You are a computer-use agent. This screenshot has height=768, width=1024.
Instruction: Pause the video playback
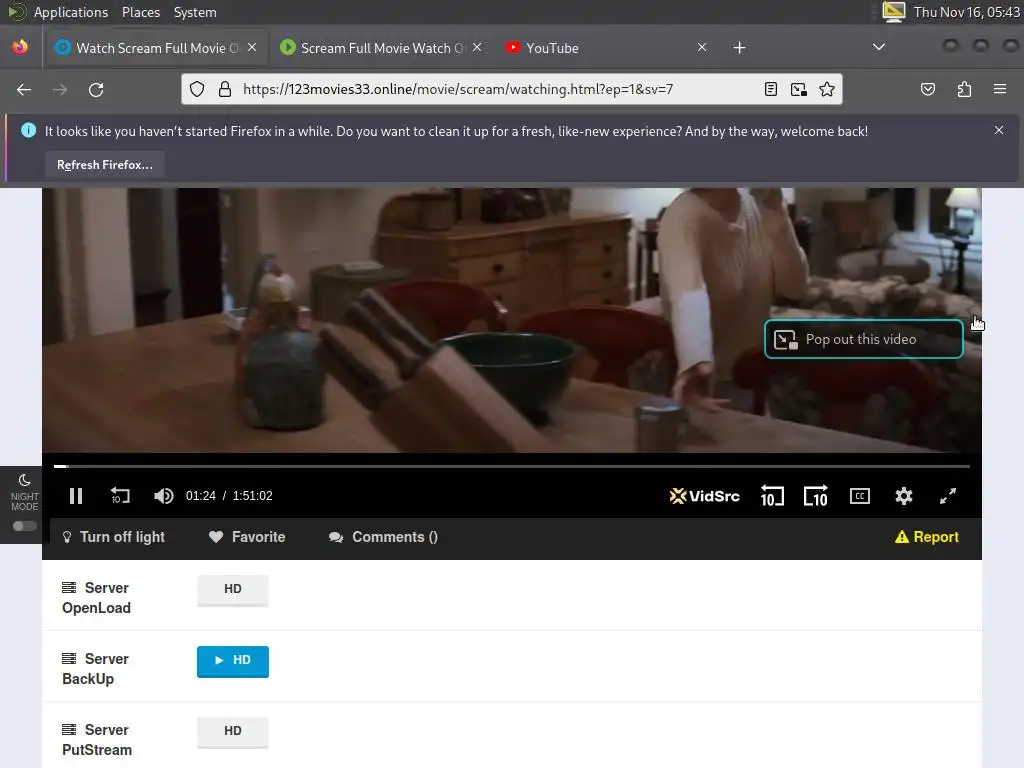(76, 496)
